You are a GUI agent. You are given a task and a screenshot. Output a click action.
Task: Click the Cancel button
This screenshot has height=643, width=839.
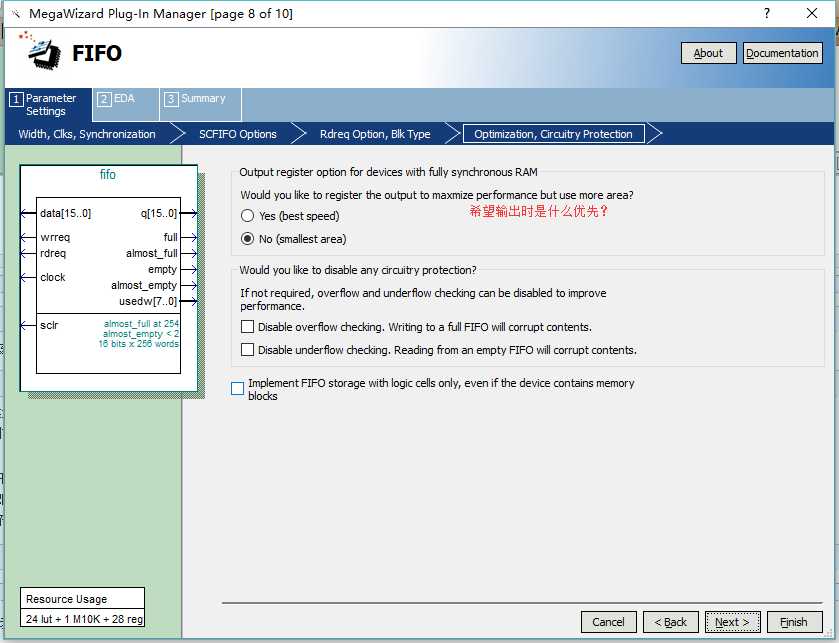coord(608,622)
